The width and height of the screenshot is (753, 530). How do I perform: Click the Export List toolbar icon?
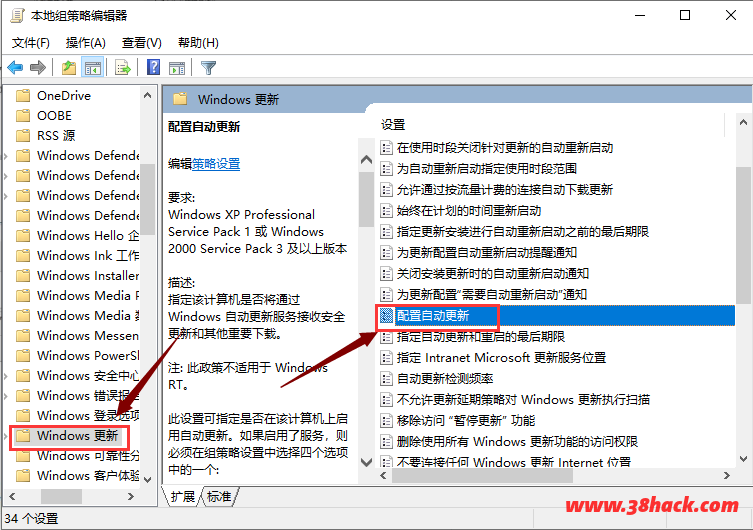tap(122, 68)
